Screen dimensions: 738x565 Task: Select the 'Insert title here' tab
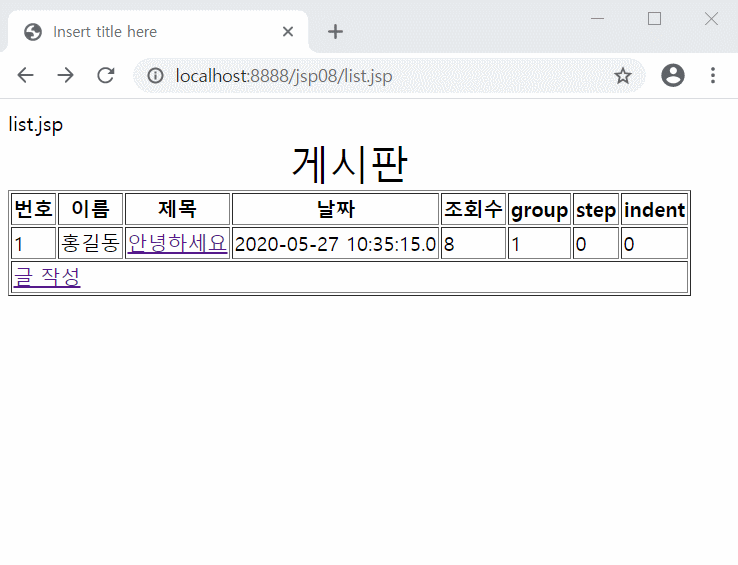point(158,32)
